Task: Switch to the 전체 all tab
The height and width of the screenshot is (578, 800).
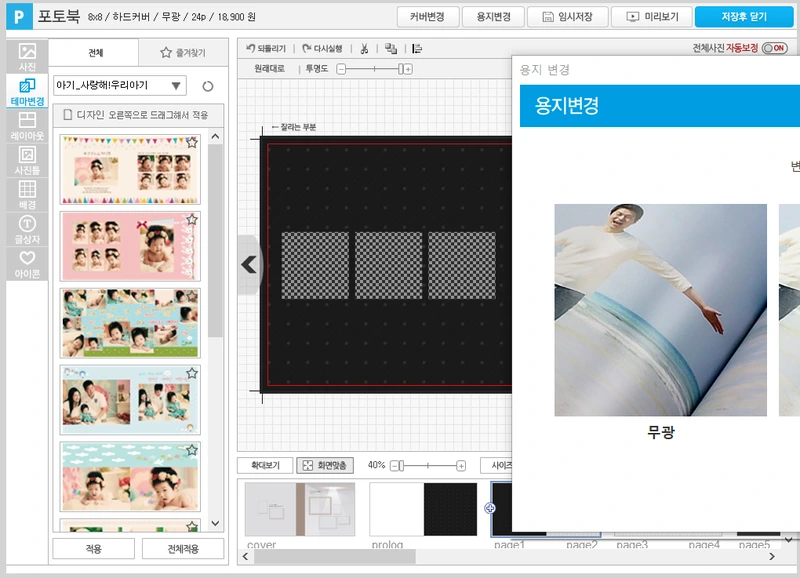Action: coord(95,53)
